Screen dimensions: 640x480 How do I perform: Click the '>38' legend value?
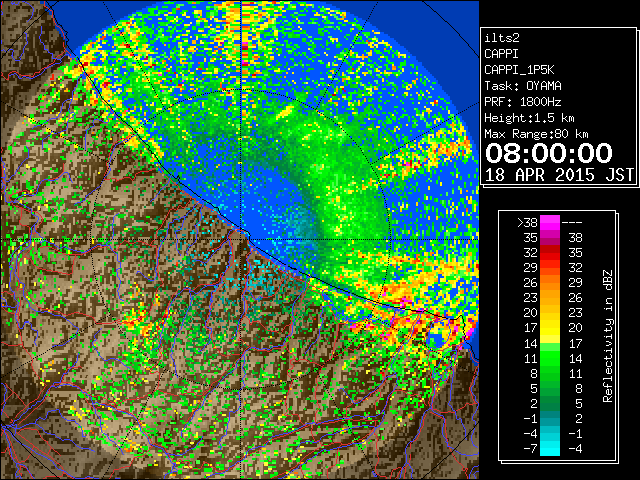(527, 223)
